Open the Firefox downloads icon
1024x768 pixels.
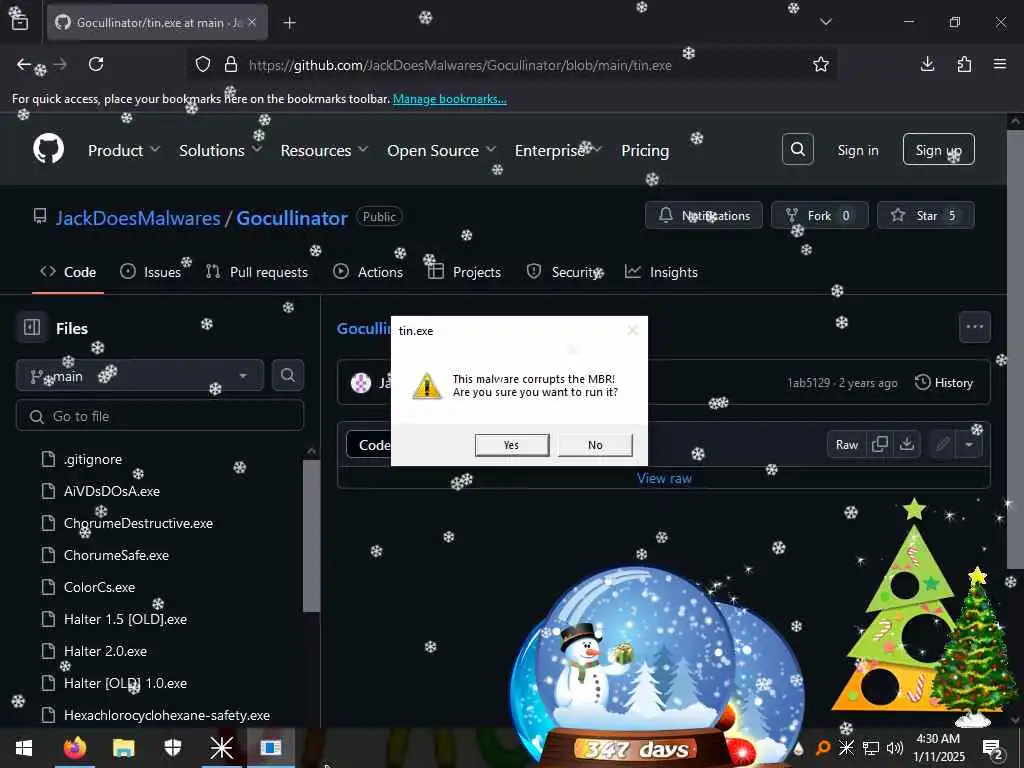click(927, 64)
